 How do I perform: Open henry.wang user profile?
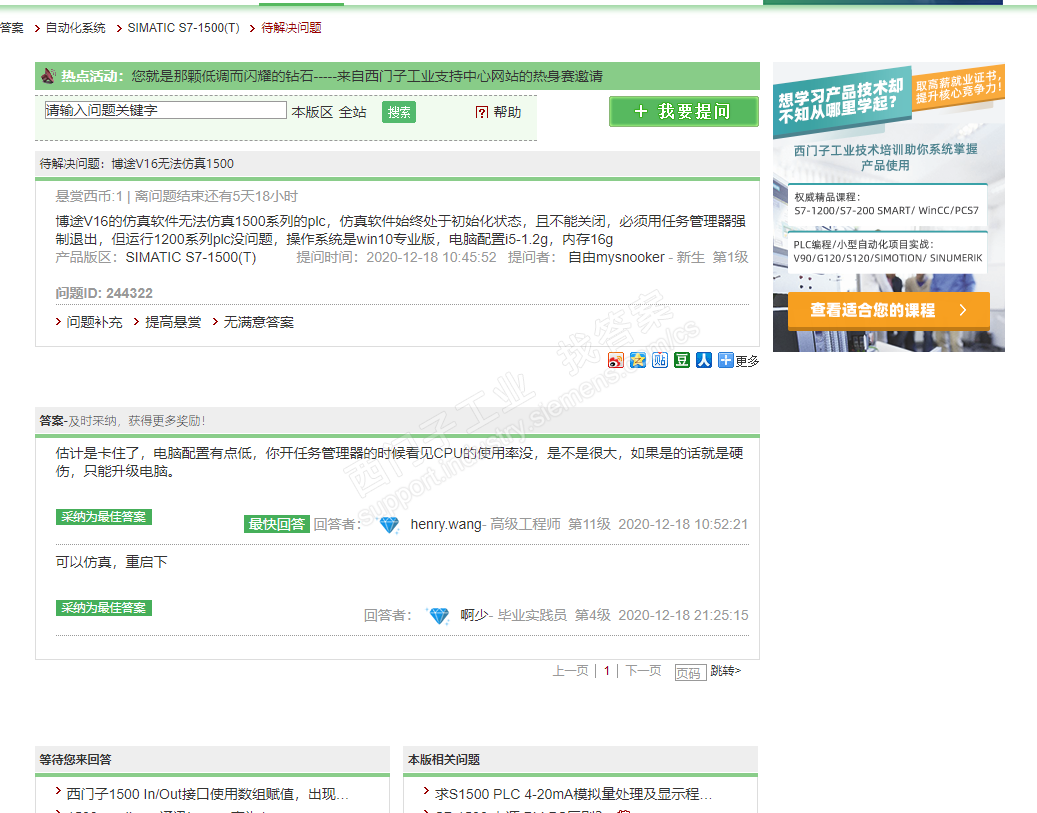[446, 525]
